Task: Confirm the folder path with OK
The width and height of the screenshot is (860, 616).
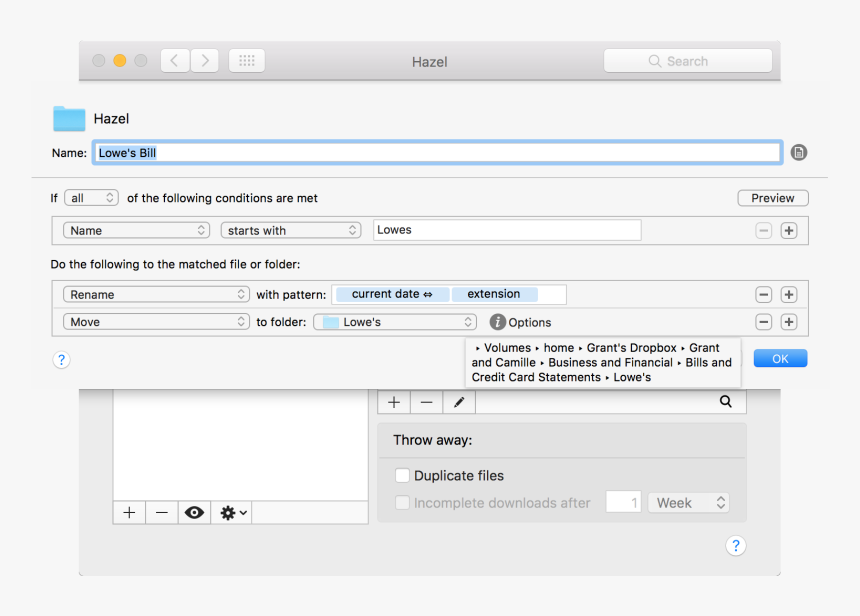Action: click(780, 358)
